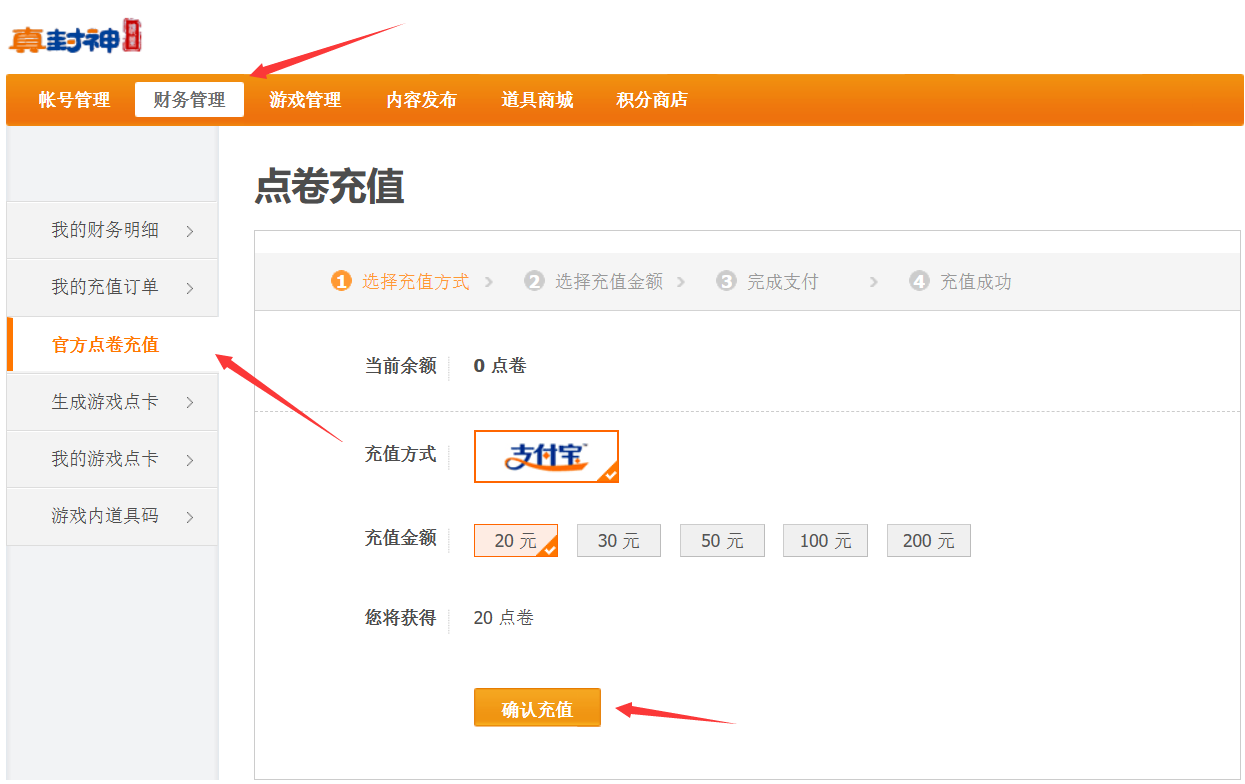Choose the 200 元 recharge amount

point(928,541)
